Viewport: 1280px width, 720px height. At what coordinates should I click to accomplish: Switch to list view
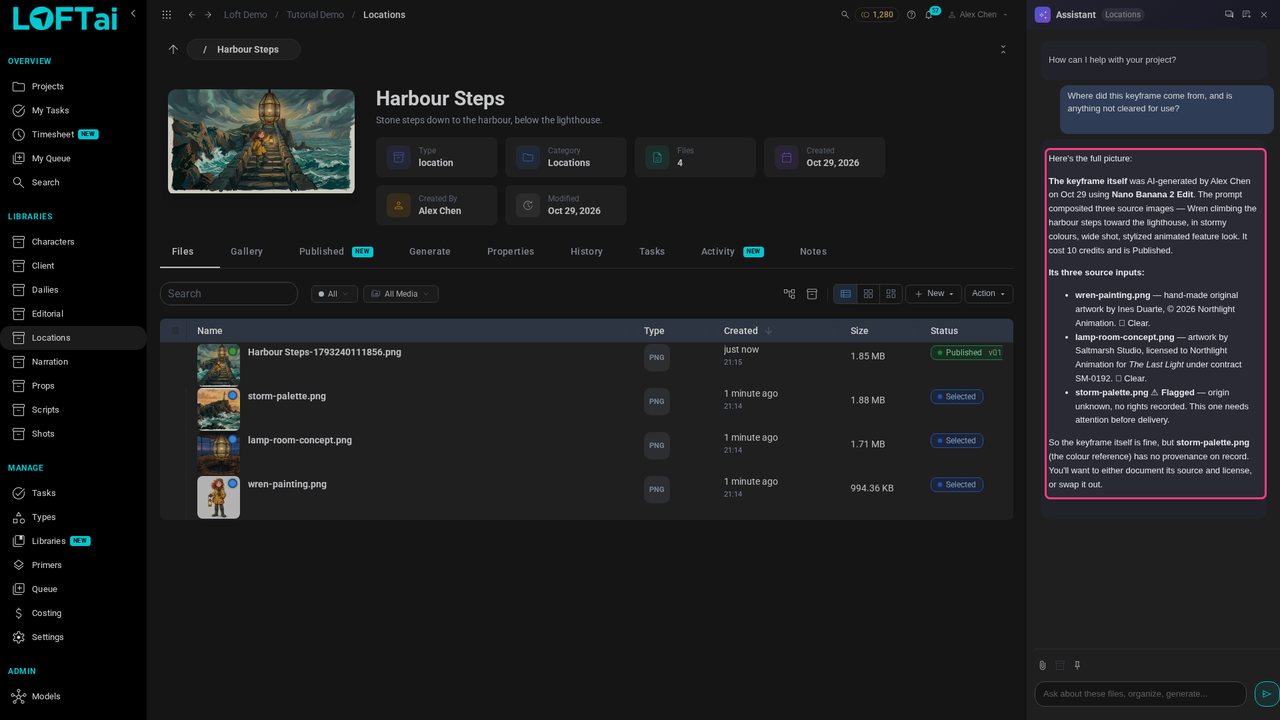pos(845,294)
